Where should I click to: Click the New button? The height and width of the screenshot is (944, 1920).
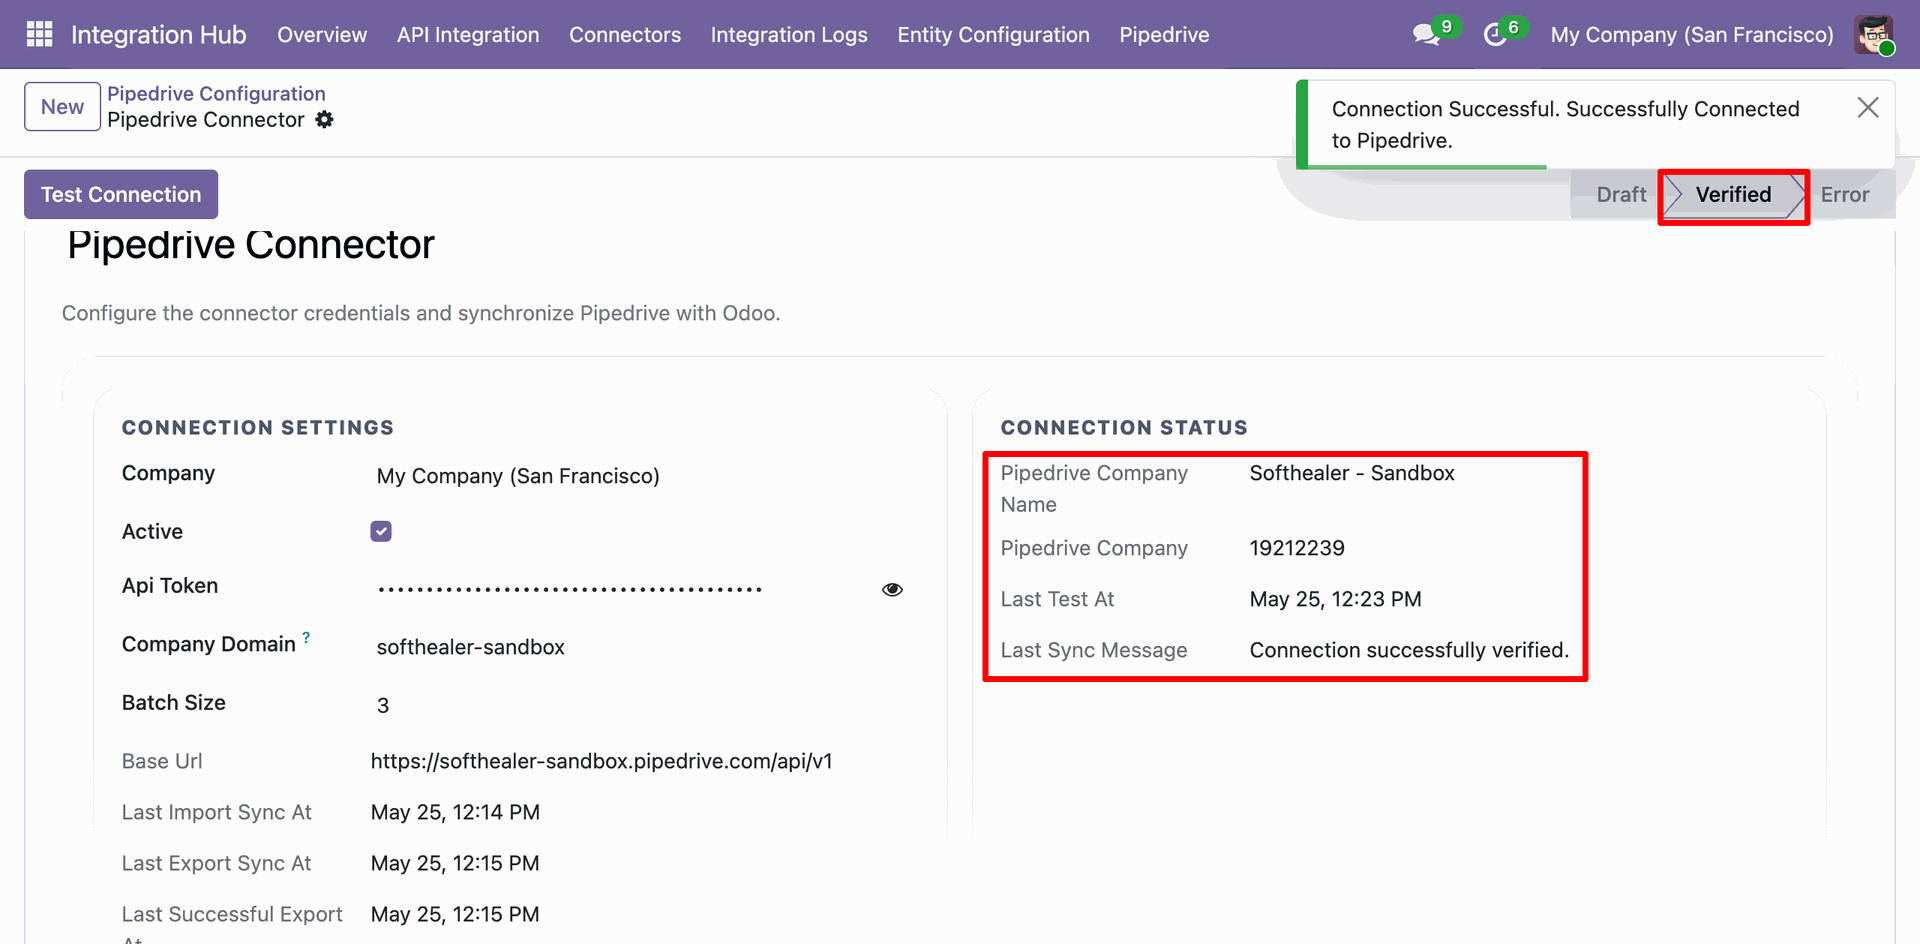[x=62, y=106]
